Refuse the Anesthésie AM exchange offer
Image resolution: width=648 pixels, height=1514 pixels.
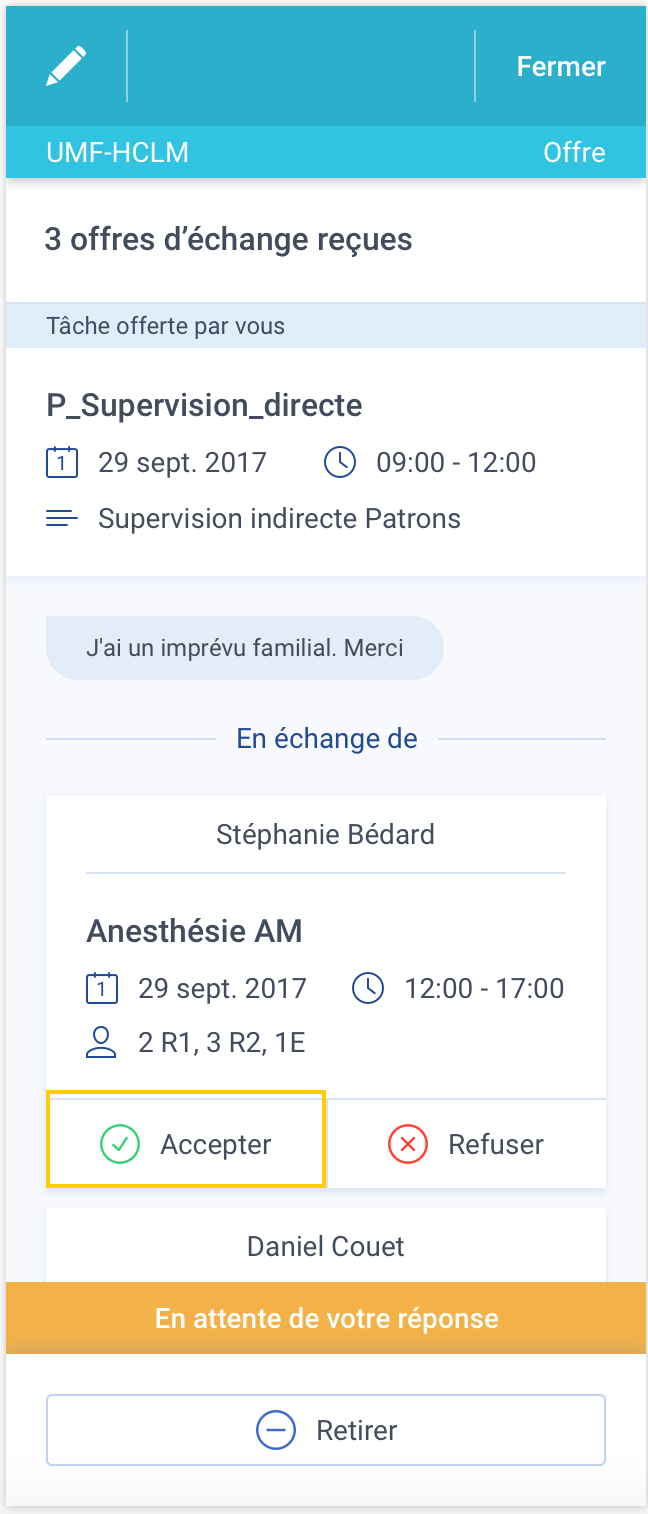467,1144
